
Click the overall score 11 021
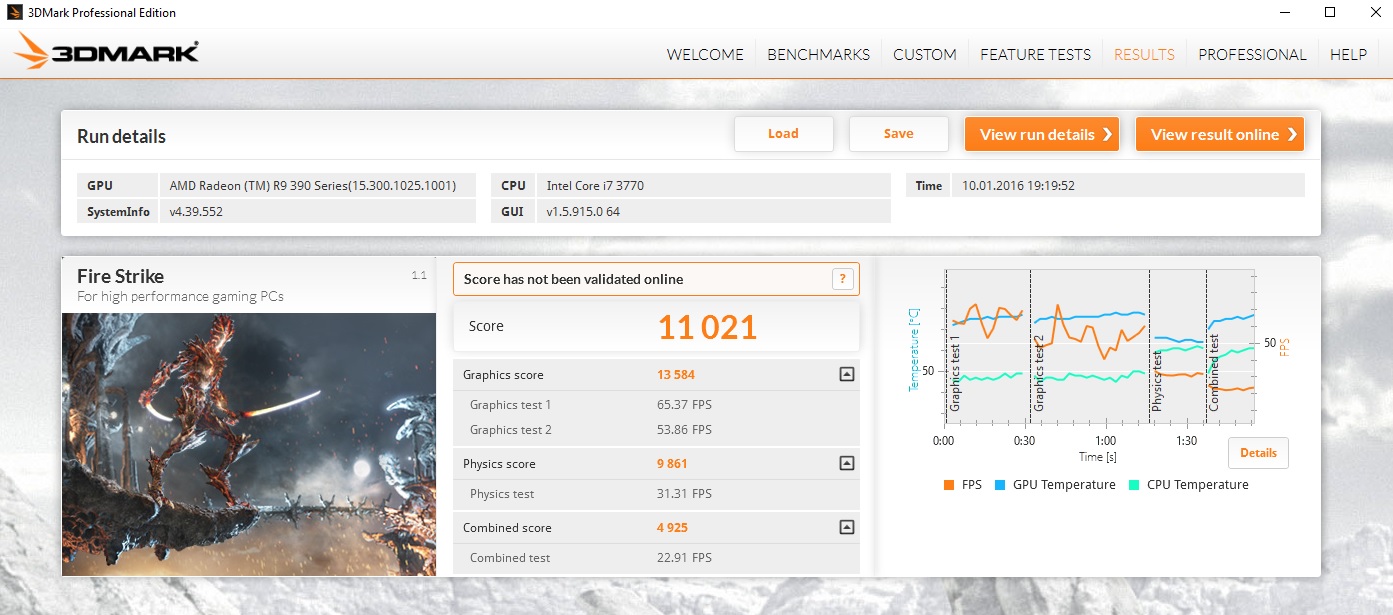pos(707,327)
